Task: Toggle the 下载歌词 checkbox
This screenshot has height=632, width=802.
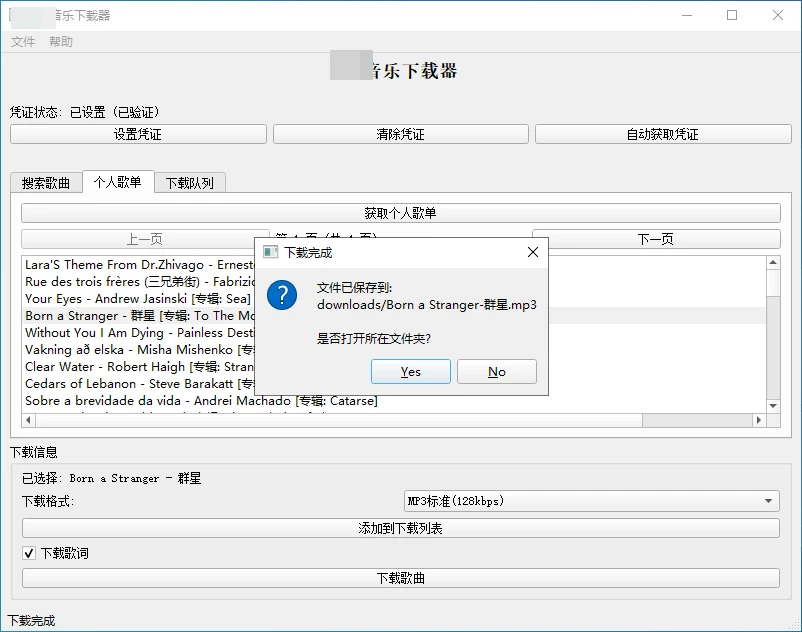Action: [29, 553]
